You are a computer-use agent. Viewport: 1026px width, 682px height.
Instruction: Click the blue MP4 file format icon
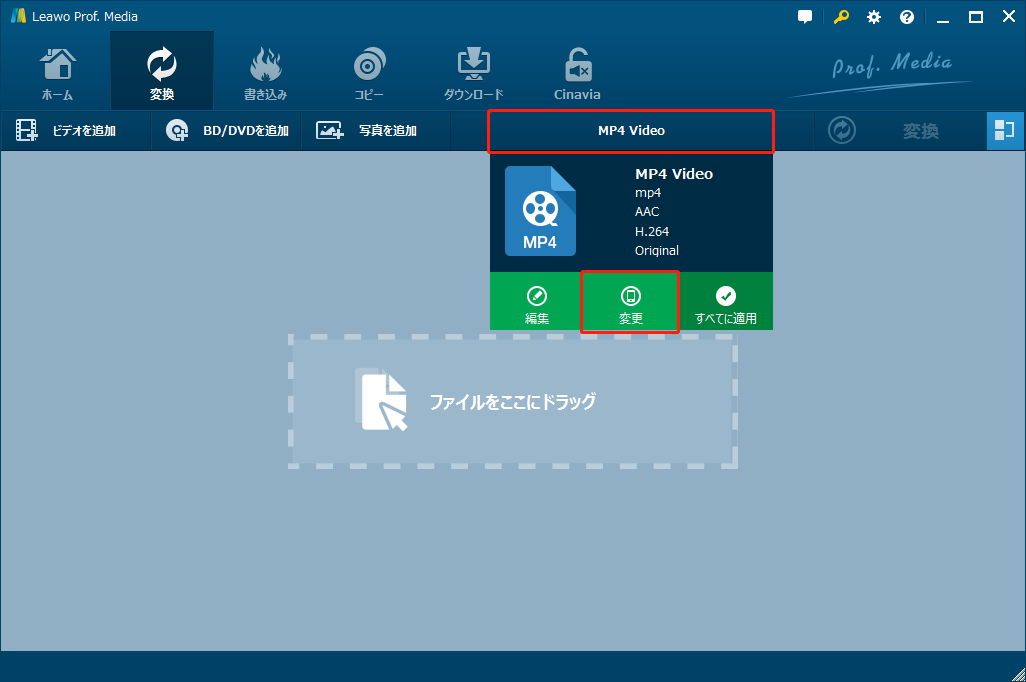click(x=540, y=211)
